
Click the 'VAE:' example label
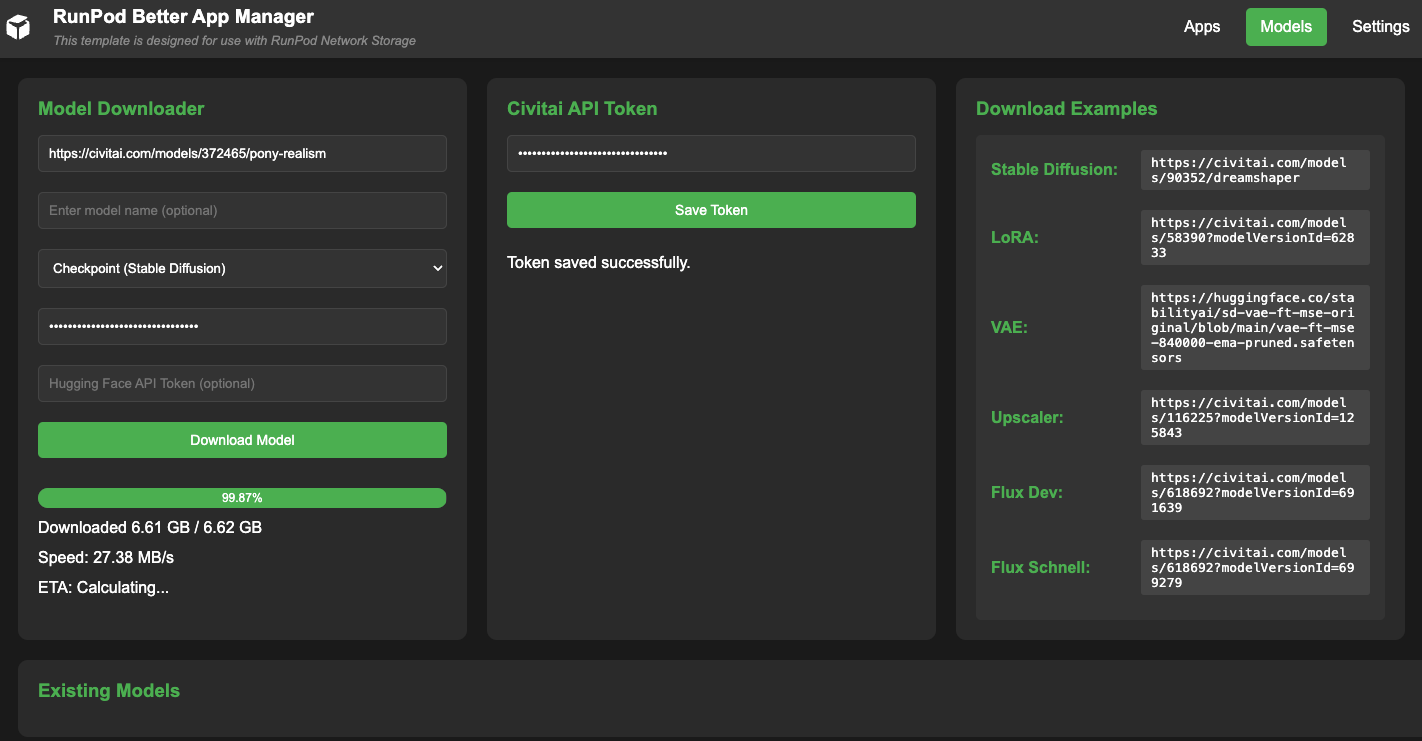click(1010, 328)
